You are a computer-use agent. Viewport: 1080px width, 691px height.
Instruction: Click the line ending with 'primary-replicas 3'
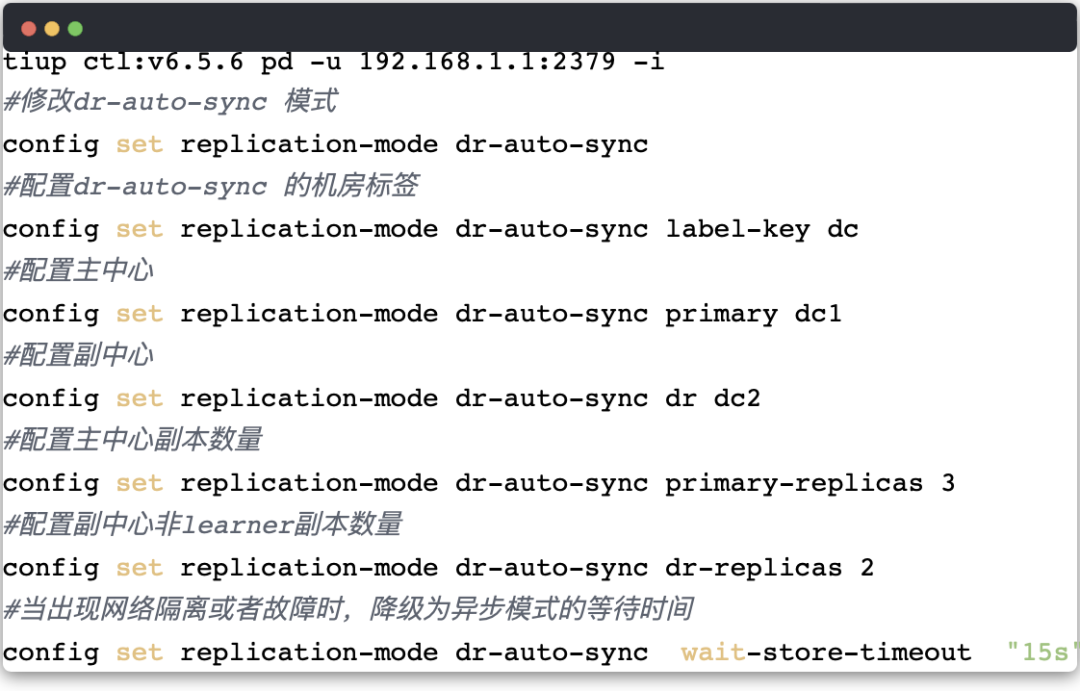[x=479, y=484]
